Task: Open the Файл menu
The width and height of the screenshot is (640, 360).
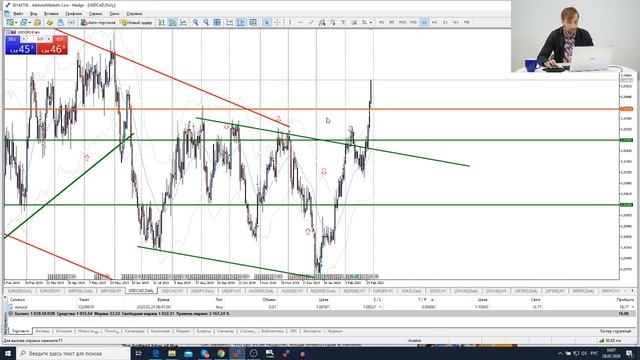Action: (18, 13)
